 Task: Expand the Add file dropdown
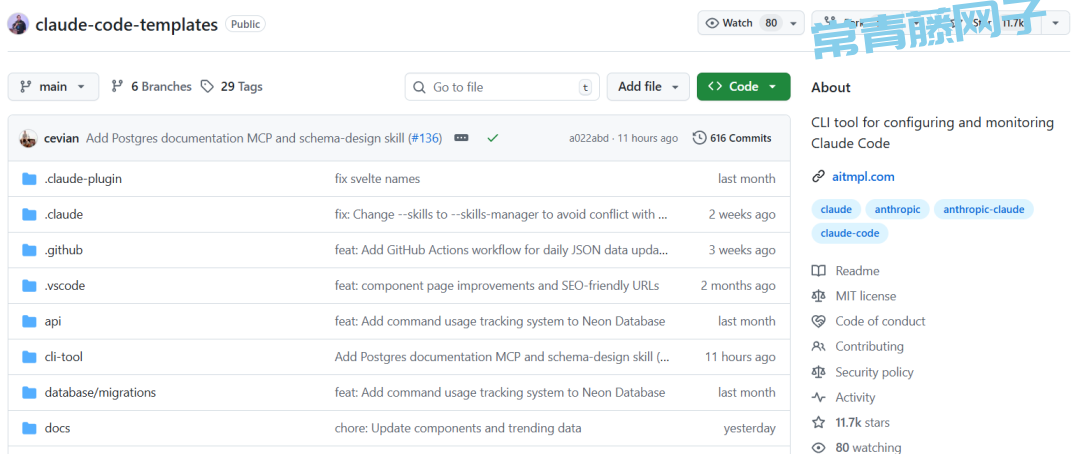click(x=648, y=87)
